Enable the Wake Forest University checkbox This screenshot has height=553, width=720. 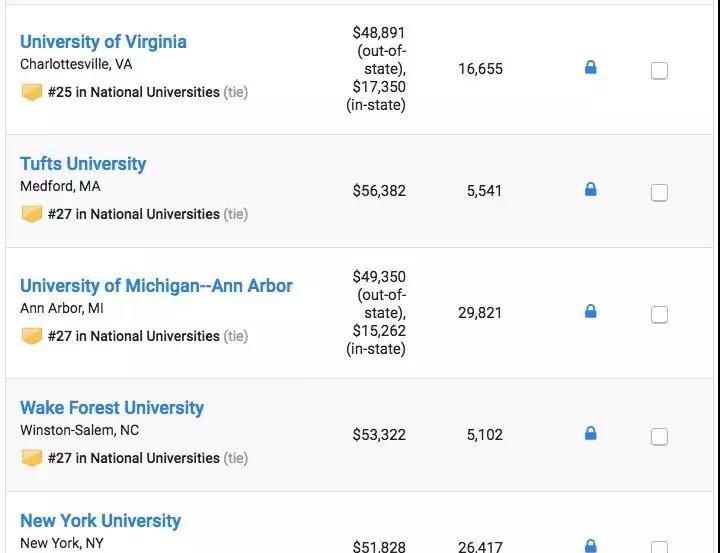[x=659, y=436]
